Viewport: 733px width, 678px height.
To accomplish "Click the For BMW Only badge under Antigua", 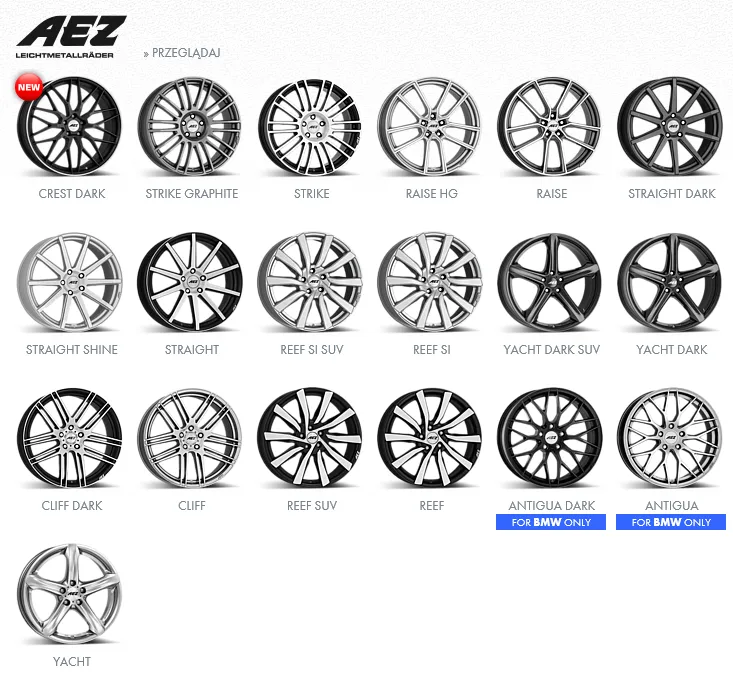I will pos(671,522).
